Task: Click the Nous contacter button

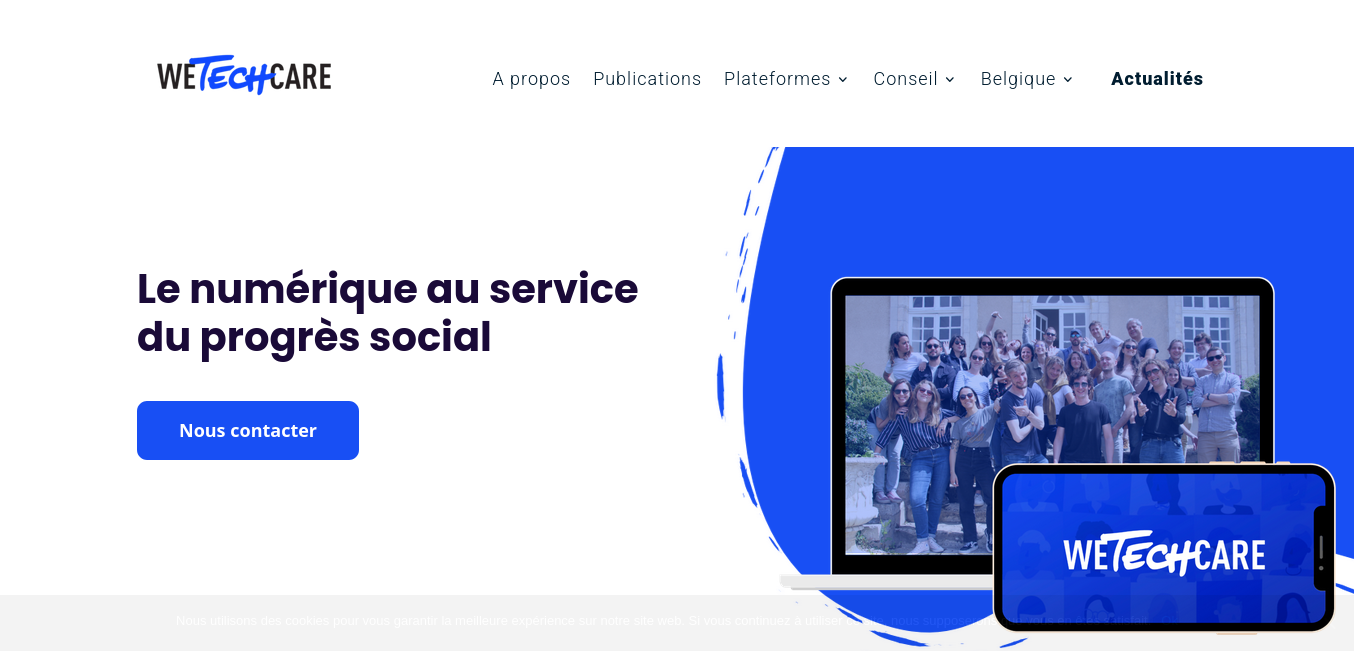Action: click(248, 431)
